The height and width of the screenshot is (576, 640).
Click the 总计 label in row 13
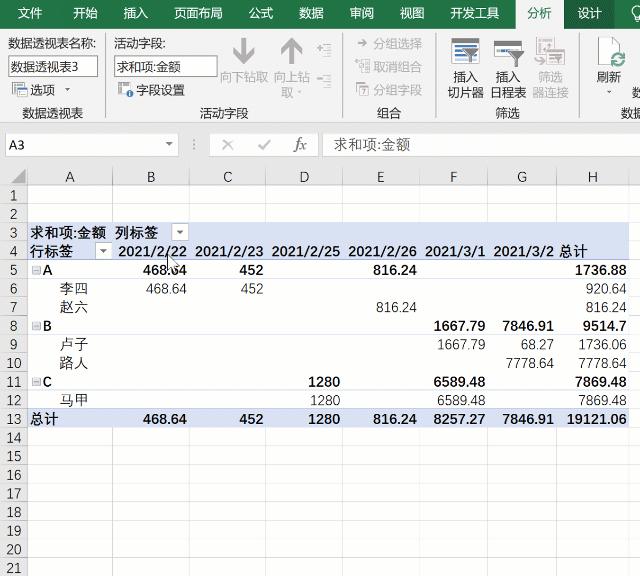point(44,419)
